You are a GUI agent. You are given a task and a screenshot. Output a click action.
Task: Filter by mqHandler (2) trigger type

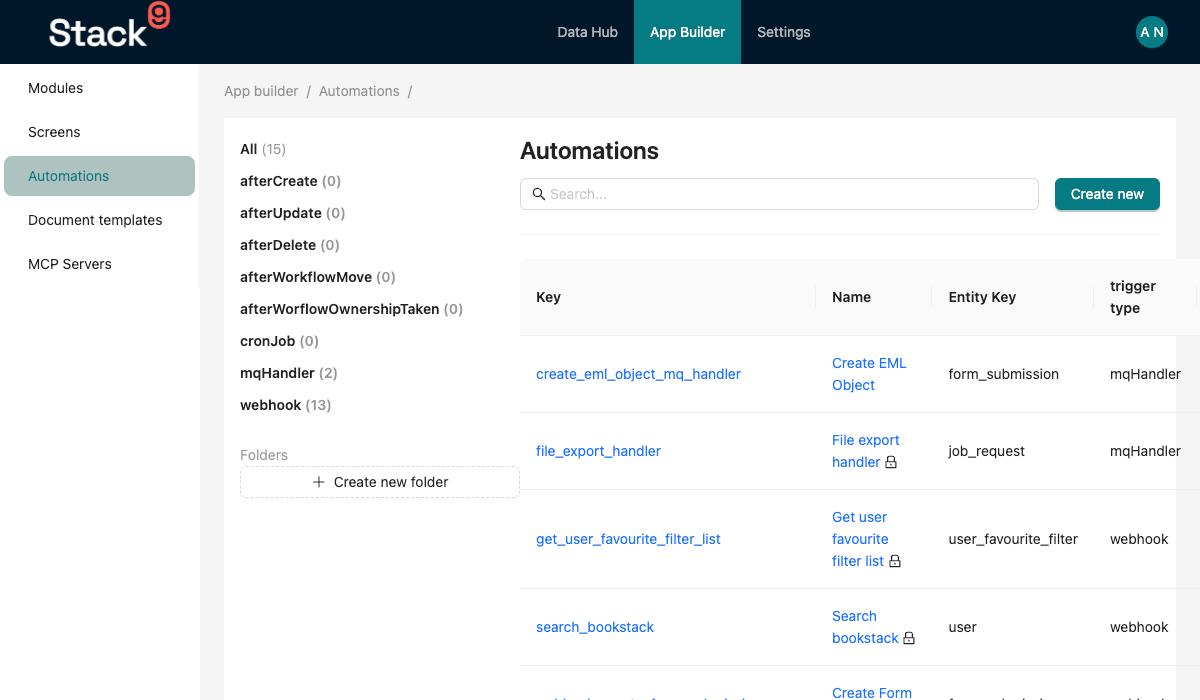289,373
